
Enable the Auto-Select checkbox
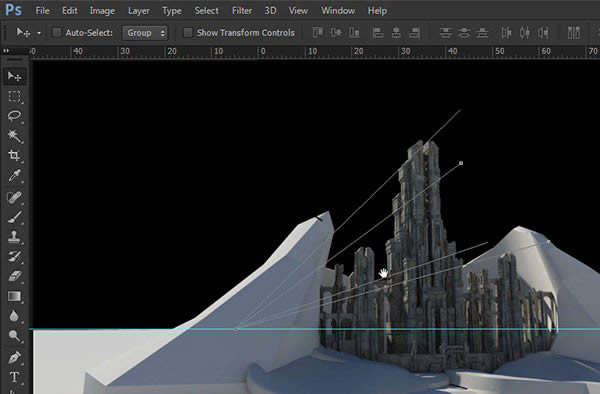pos(57,33)
